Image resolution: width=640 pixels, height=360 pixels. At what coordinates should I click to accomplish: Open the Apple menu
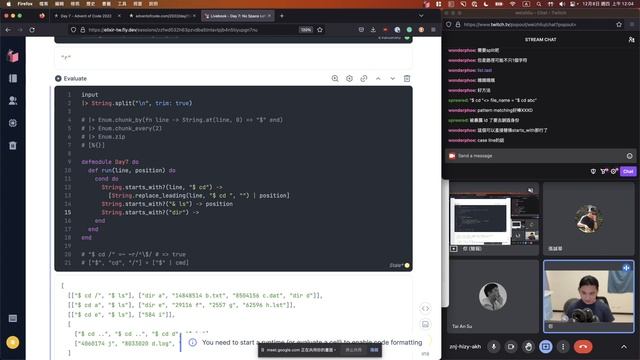pyautogui.click(x=8, y=4)
